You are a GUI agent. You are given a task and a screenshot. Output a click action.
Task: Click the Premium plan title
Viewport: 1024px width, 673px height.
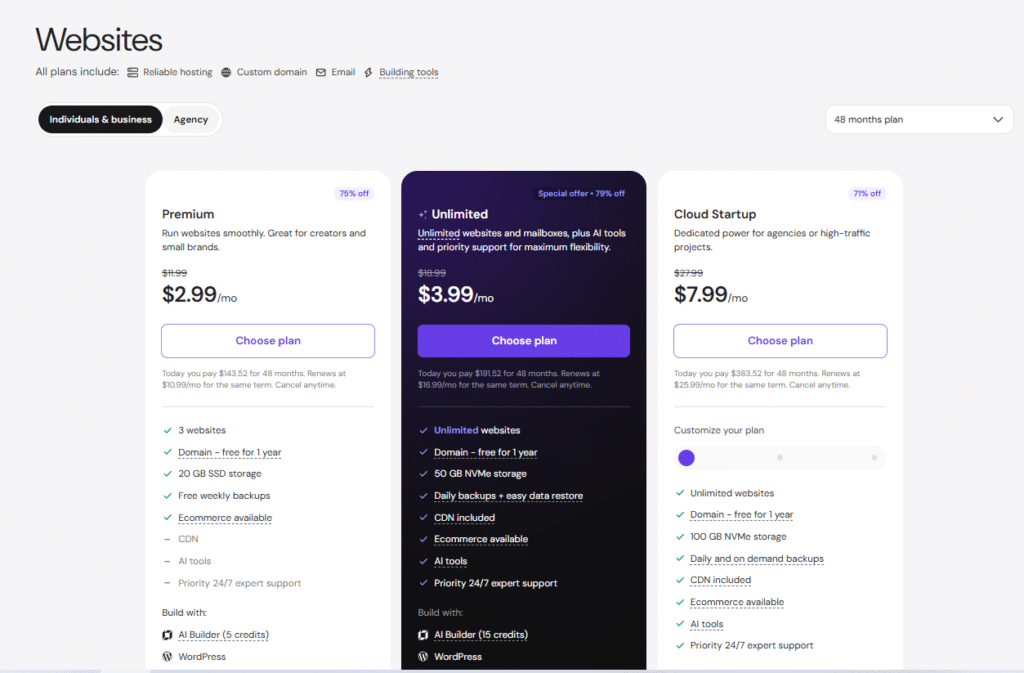(x=188, y=214)
